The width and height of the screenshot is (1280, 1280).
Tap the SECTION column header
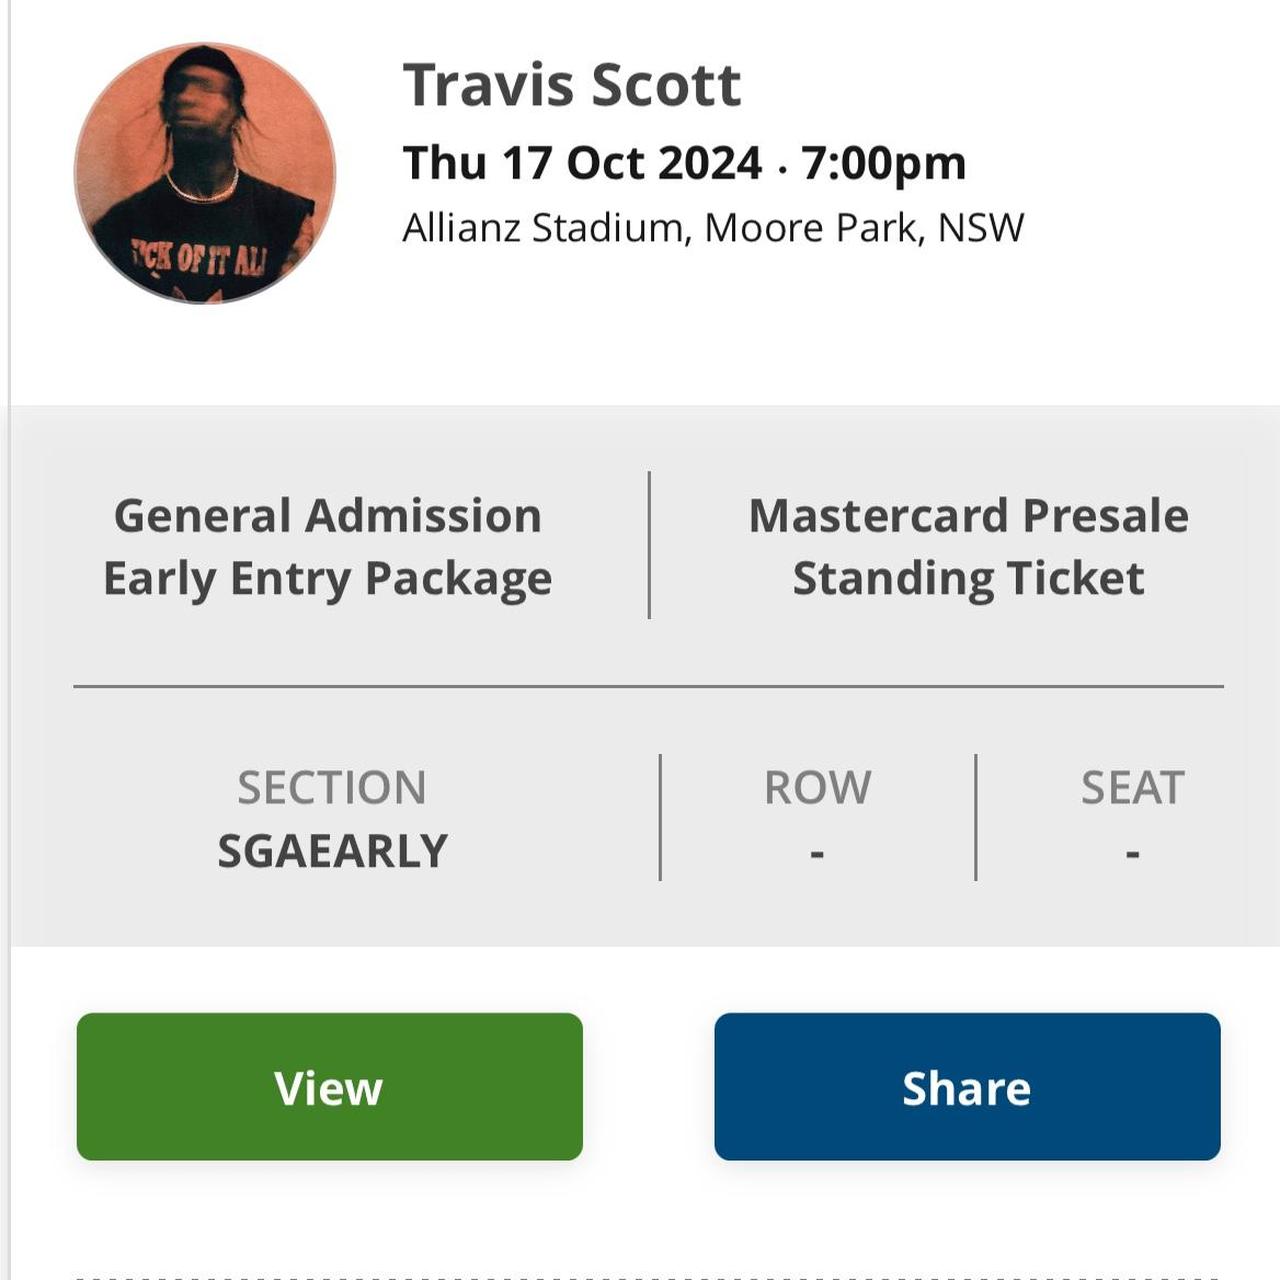coord(333,788)
